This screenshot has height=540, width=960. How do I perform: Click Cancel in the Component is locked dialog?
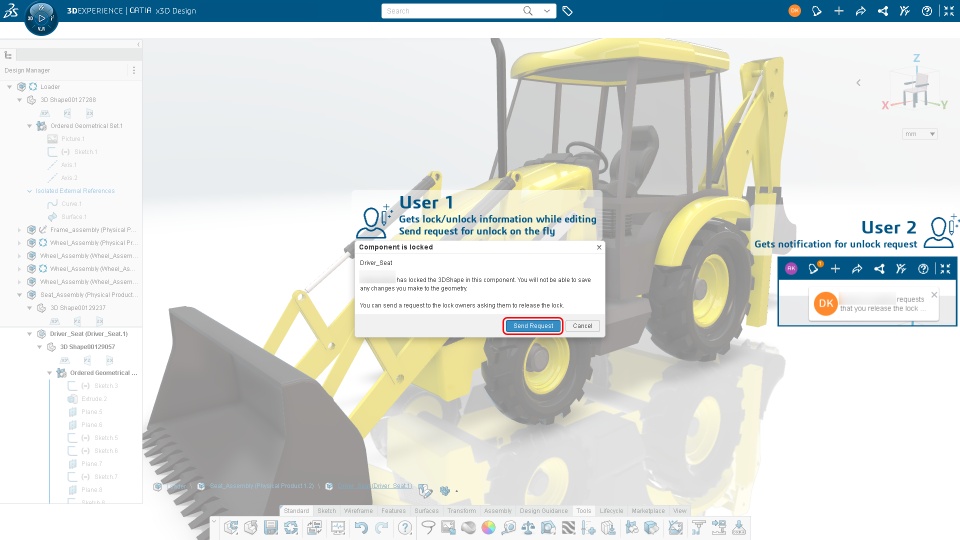(x=582, y=326)
